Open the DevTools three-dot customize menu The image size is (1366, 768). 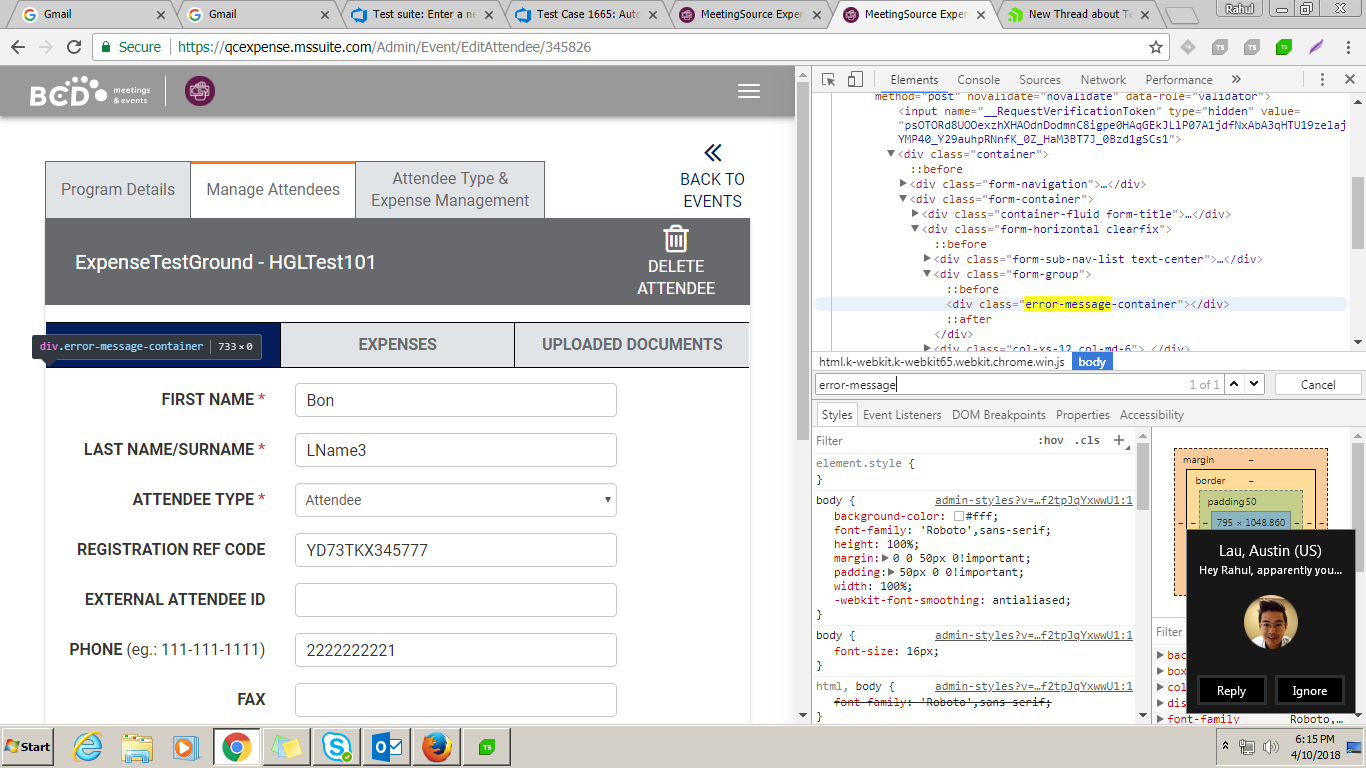pyautogui.click(x=1322, y=80)
